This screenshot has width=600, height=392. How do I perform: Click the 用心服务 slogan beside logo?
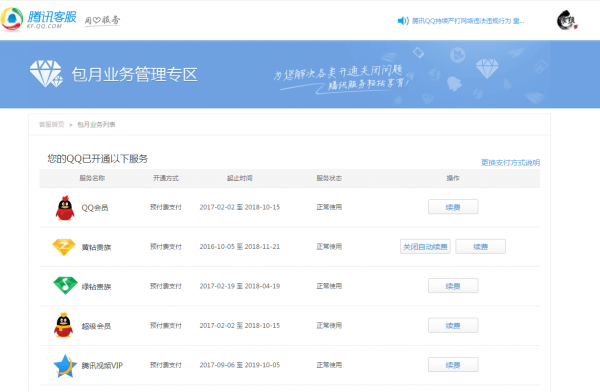pos(102,20)
